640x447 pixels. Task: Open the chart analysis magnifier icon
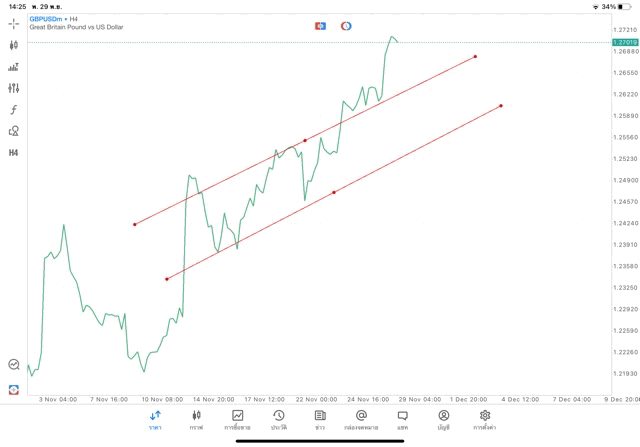click(x=14, y=365)
